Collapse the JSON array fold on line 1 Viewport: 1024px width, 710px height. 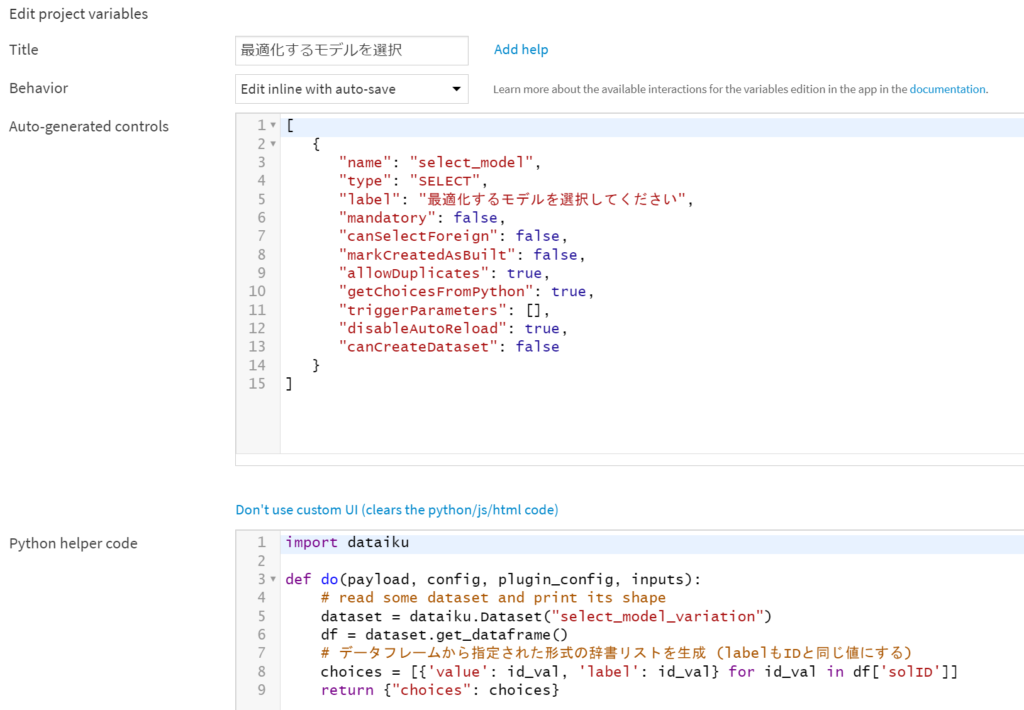[271, 124]
